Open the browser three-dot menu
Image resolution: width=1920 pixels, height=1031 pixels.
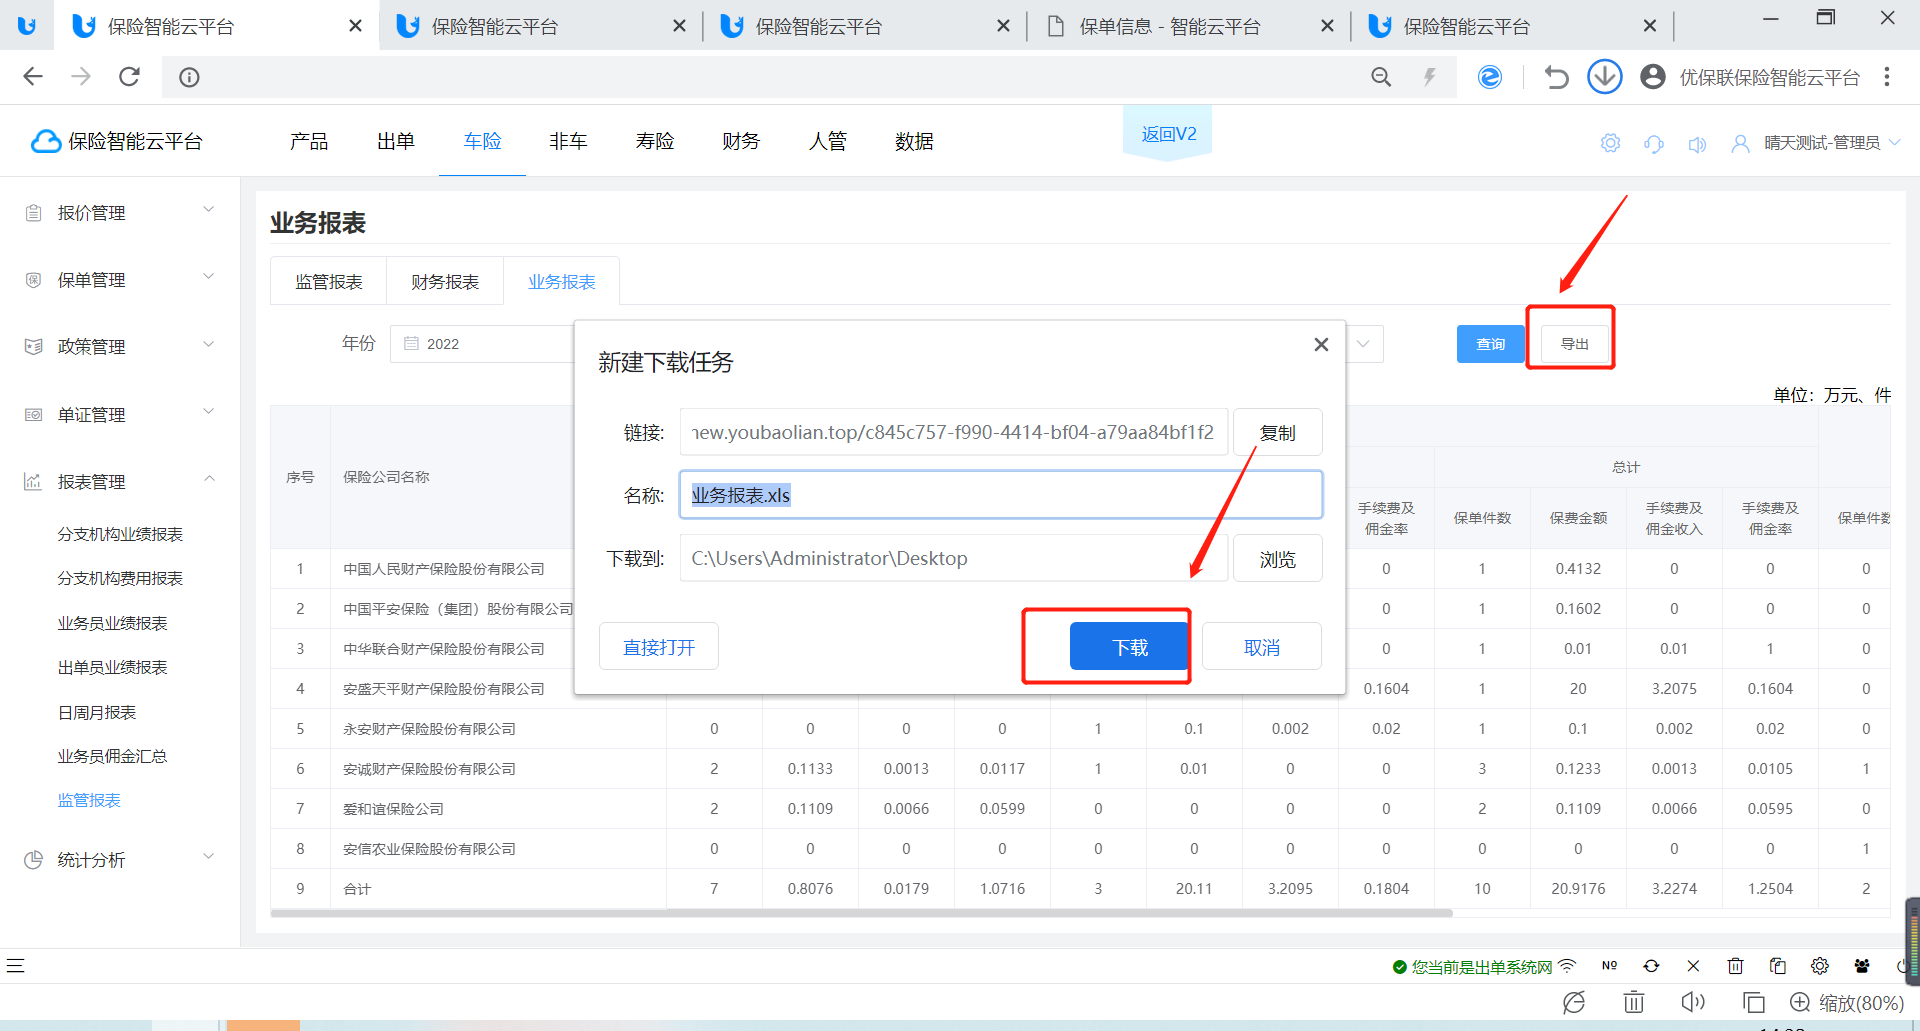pyautogui.click(x=1887, y=77)
